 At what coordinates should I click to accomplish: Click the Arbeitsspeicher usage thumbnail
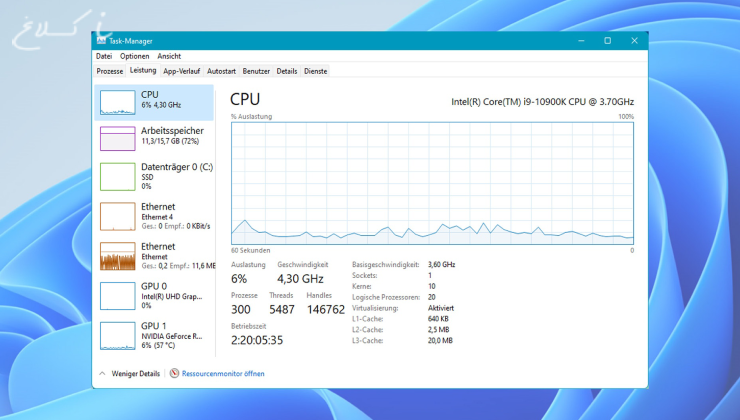pos(118,138)
